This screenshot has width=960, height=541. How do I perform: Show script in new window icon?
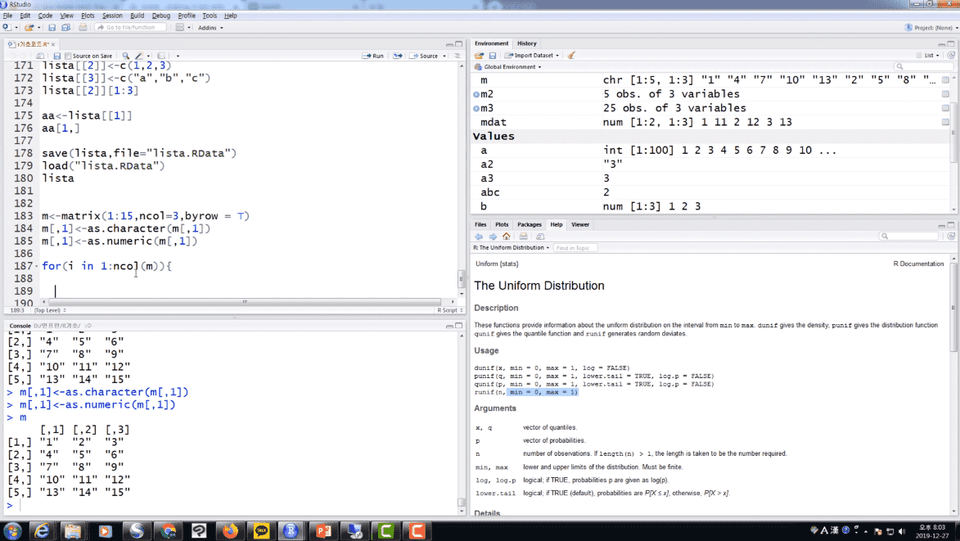(40, 56)
